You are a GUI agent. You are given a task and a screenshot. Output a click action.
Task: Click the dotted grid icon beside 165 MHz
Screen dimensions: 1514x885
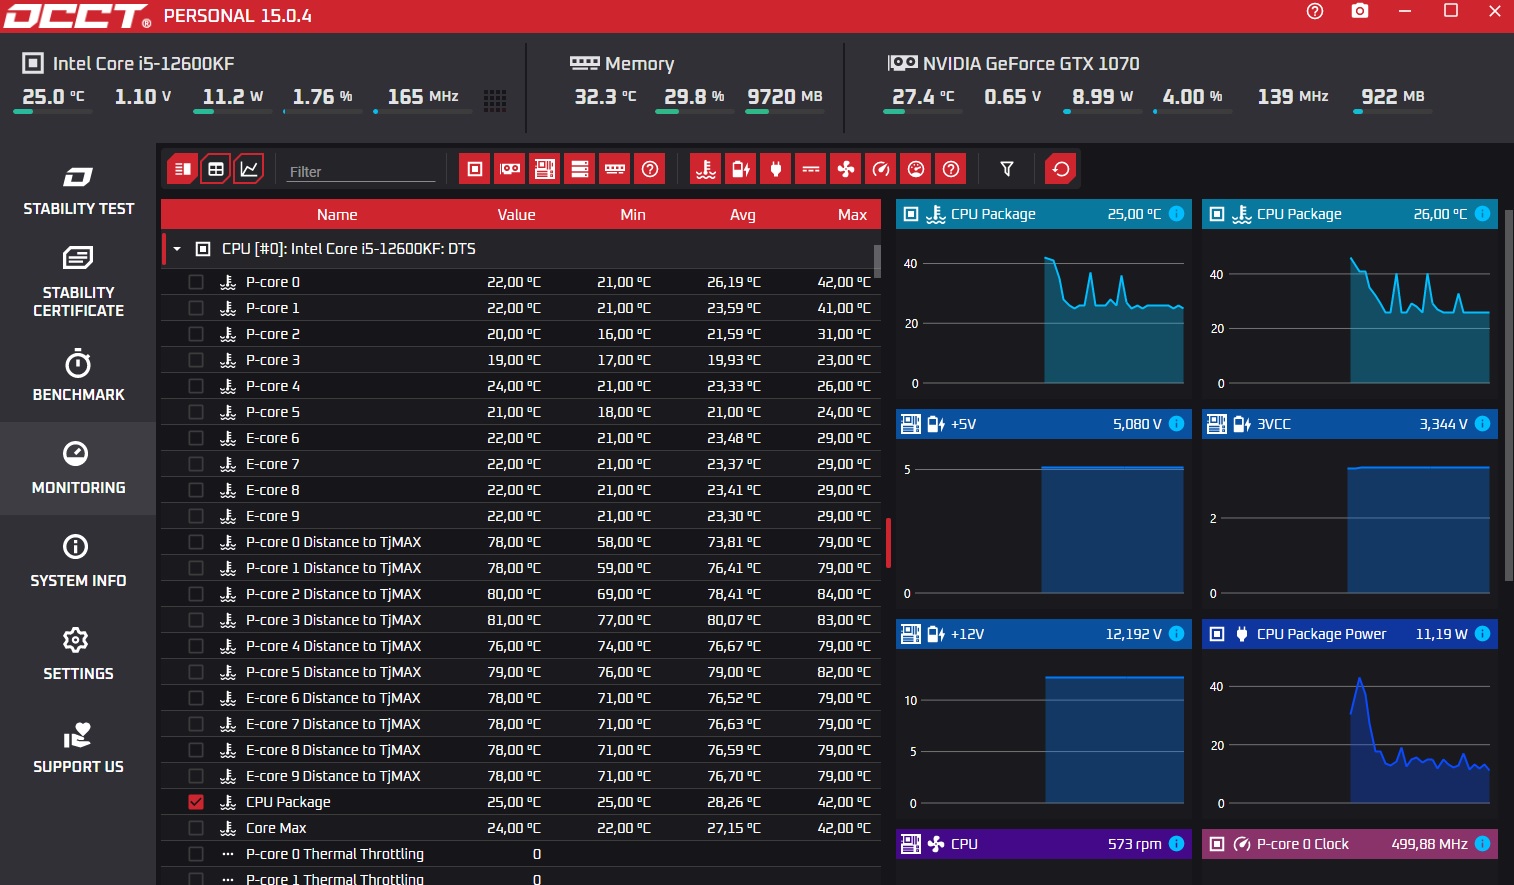point(495,99)
